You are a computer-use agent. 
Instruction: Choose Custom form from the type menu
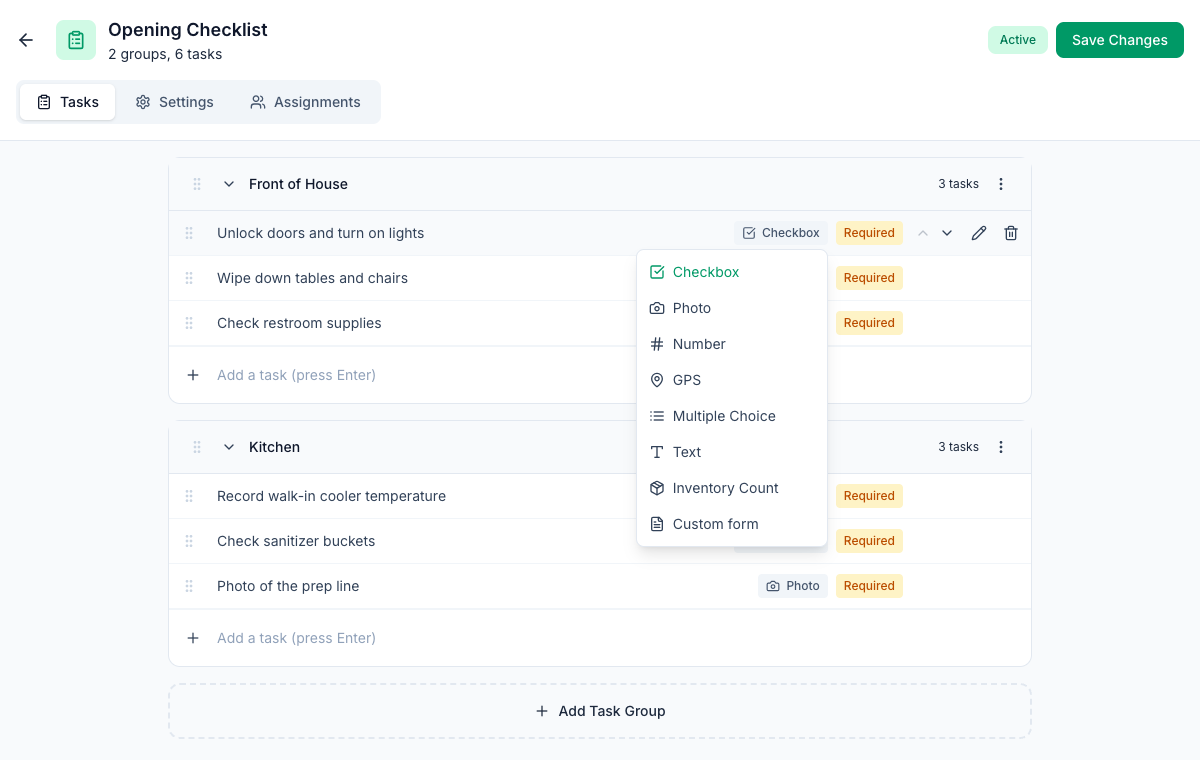click(732, 524)
